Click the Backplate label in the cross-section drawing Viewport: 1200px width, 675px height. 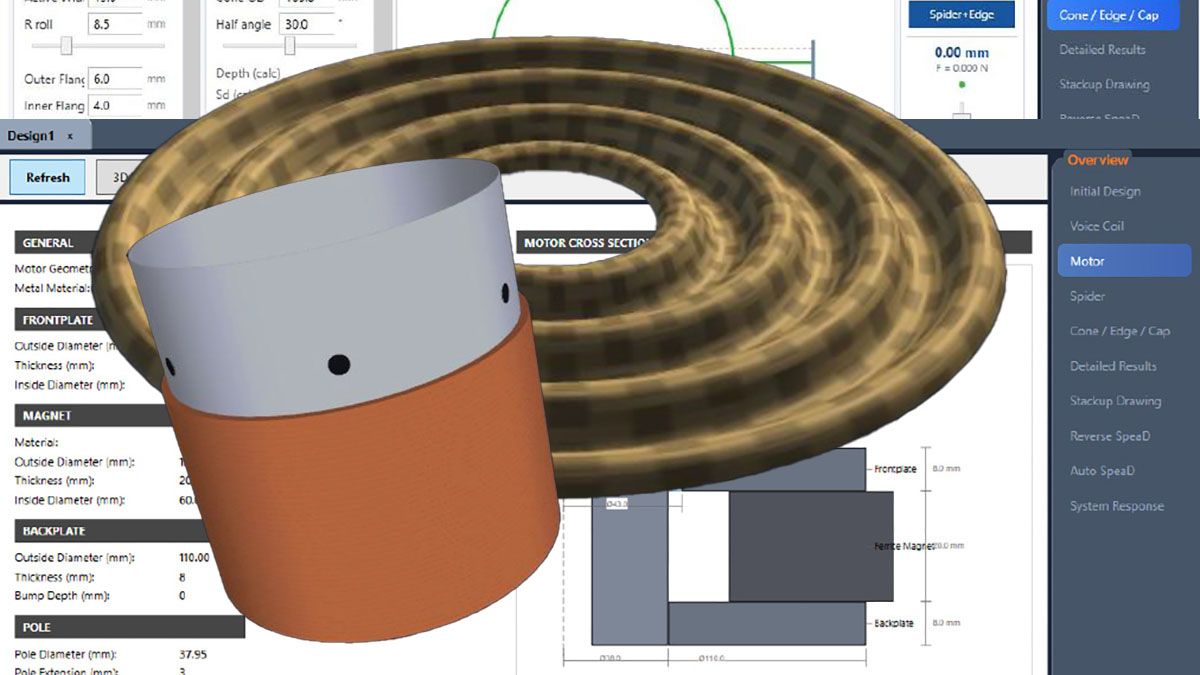[894, 623]
